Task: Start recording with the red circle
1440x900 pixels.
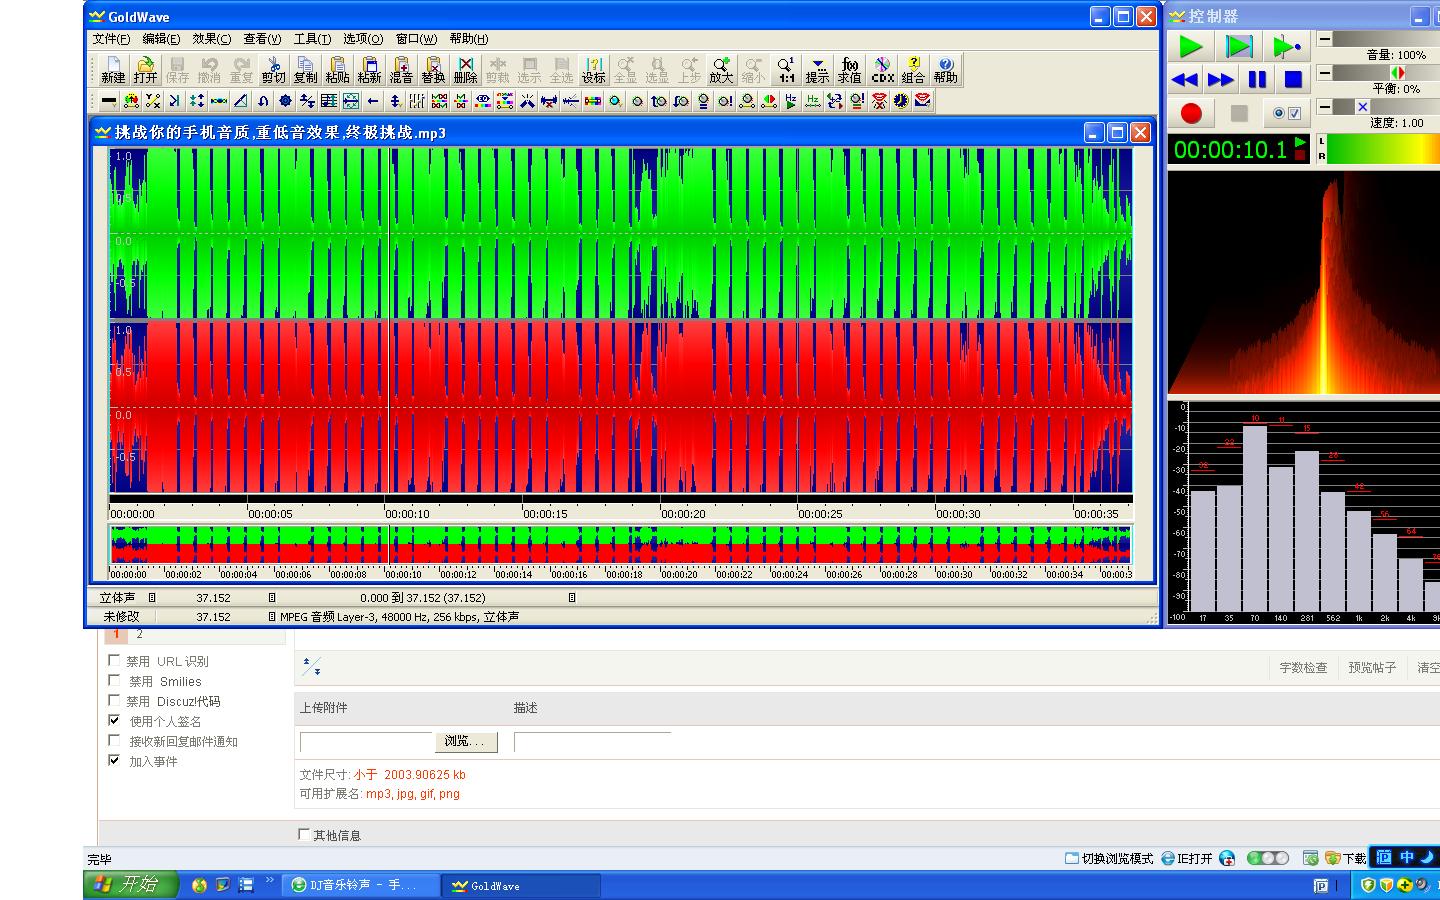Action: pyautogui.click(x=1190, y=113)
